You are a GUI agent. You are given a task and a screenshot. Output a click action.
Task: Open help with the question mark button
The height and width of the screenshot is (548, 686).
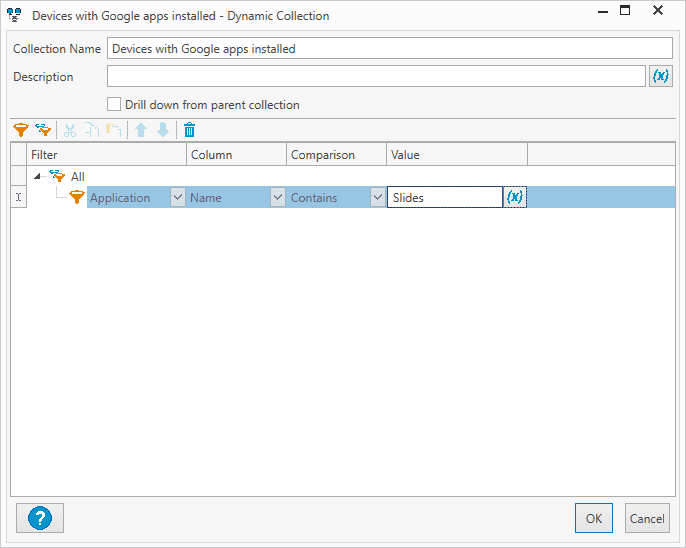pyautogui.click(x=40, y=518)
